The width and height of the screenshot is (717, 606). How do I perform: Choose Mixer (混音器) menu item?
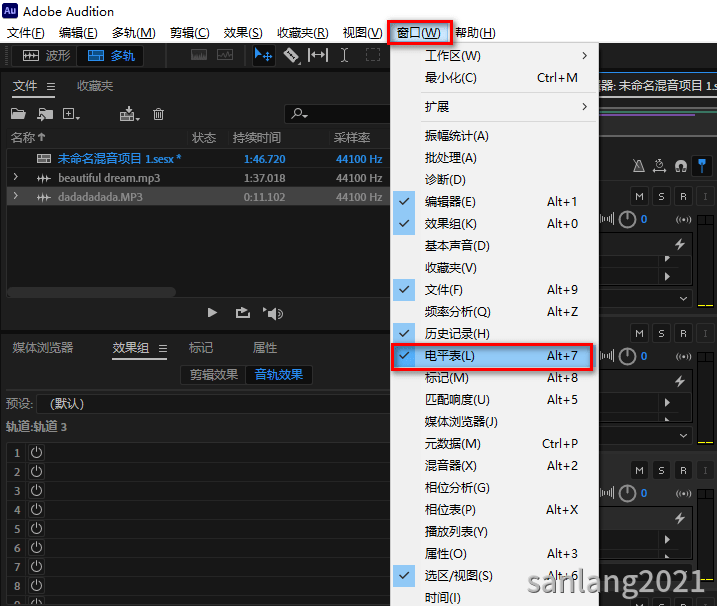click(x=495, y=466)
